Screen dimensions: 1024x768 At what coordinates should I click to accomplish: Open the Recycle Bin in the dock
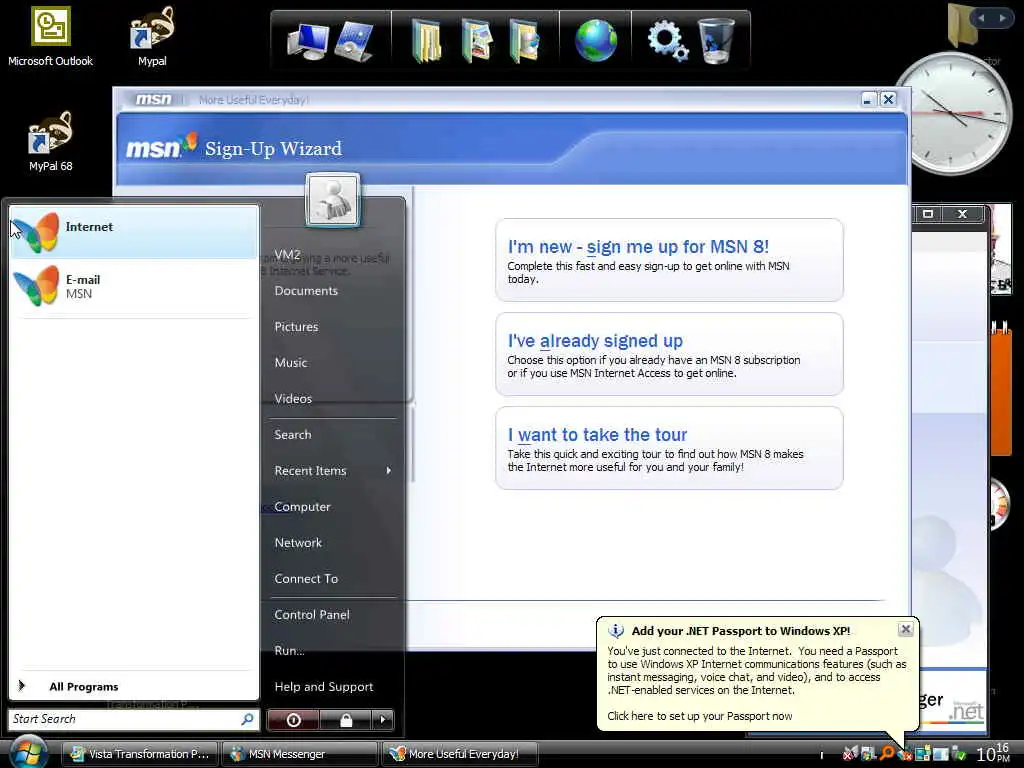pos(716,40)
